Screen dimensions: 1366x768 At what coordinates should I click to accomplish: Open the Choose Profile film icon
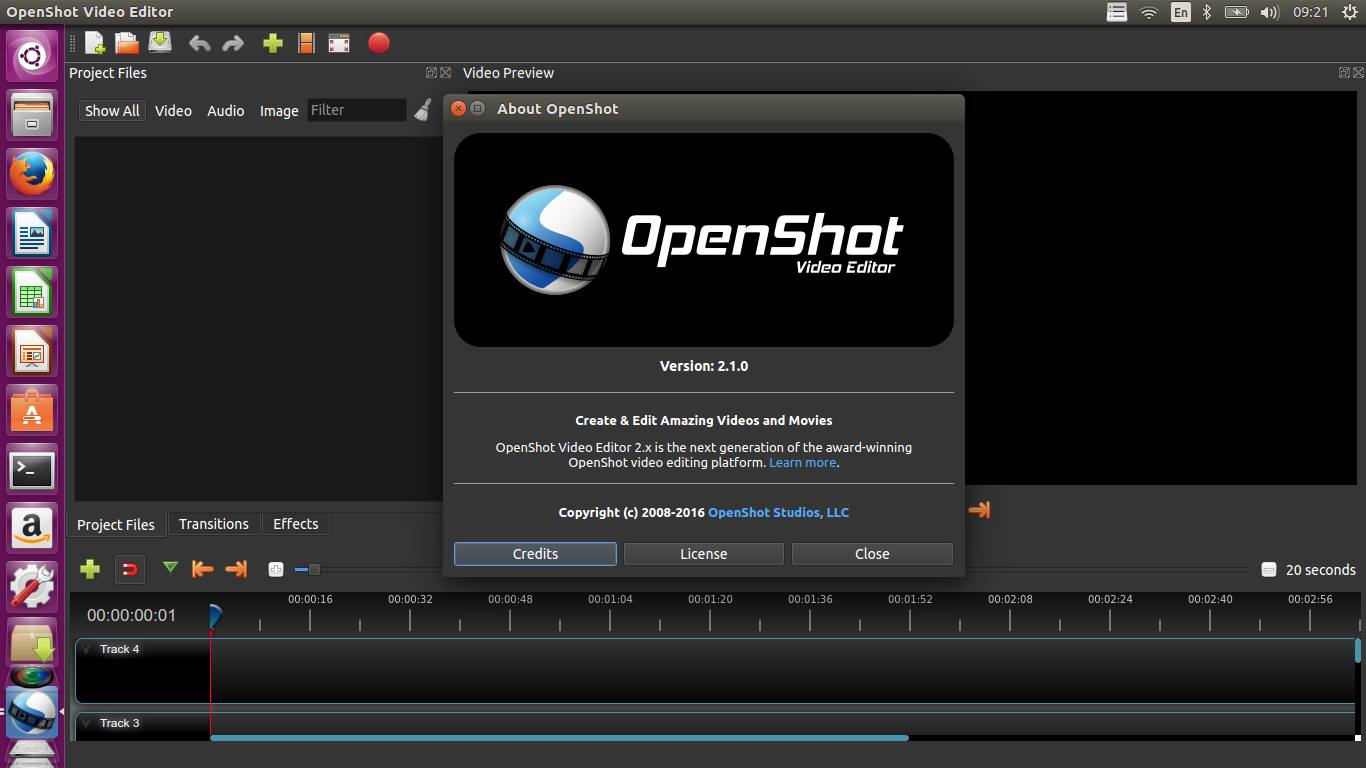(x=307, y=43)
